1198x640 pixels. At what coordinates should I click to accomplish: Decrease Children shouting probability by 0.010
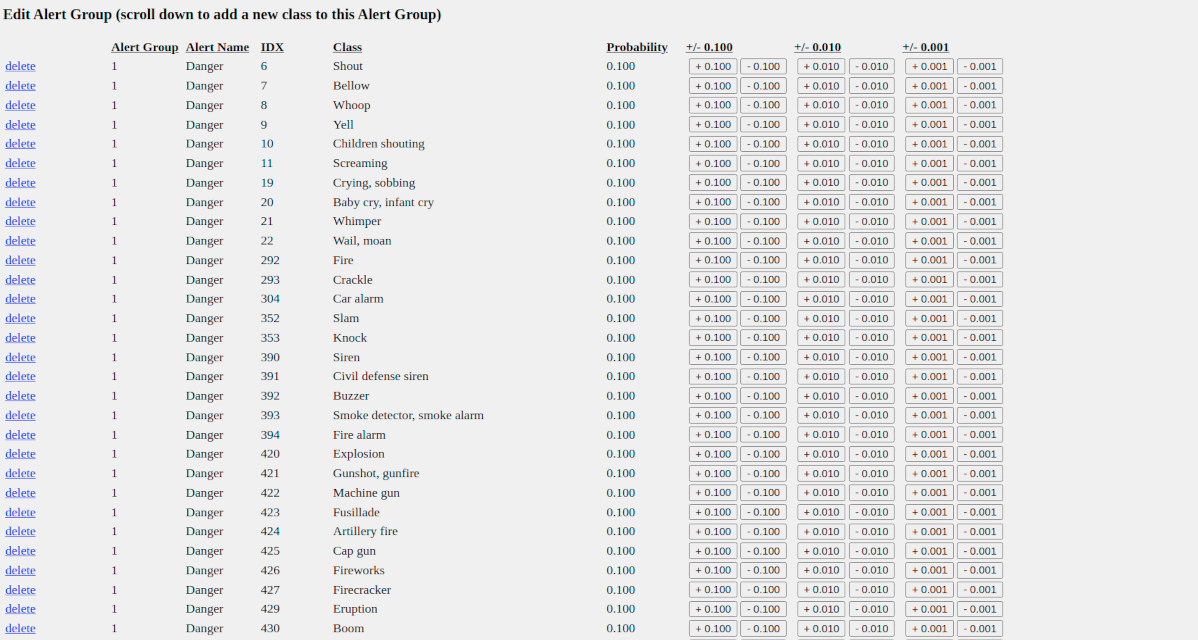(871, 144)
